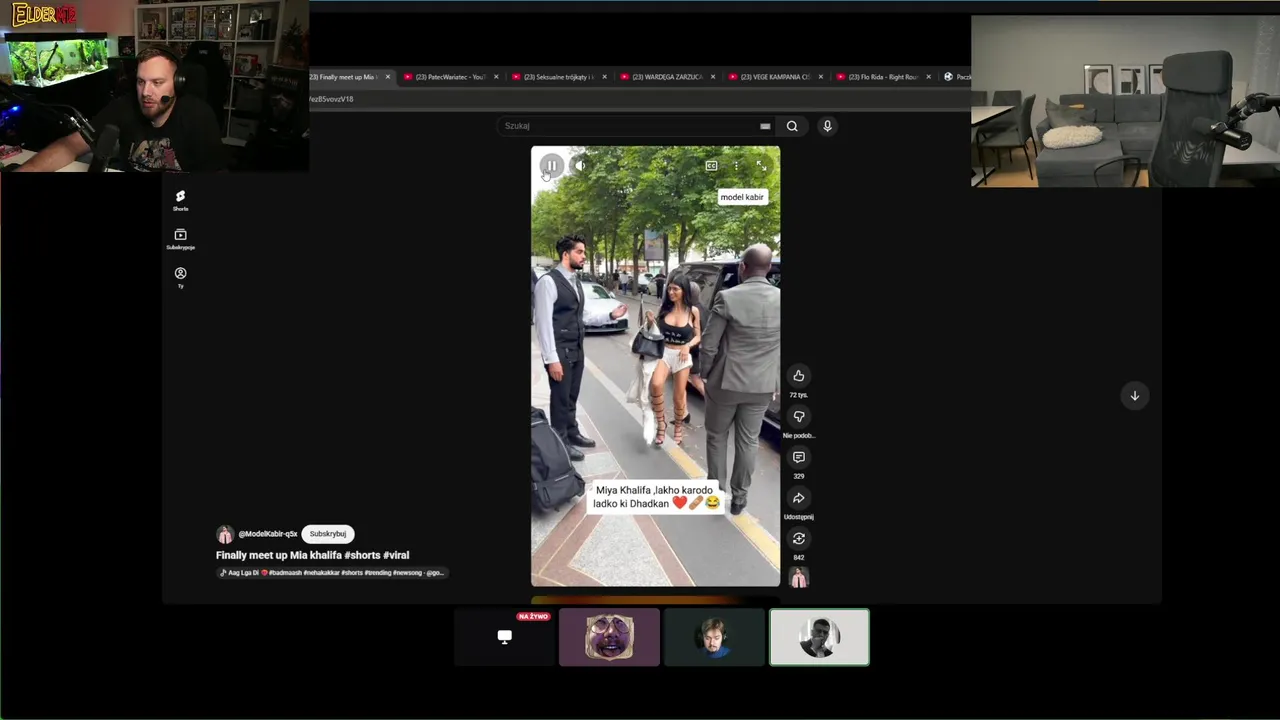Click title 'Finally meet up Mia khalifa #shorts #viral'
Viewport: 1280px width, 720px height.
312,555
